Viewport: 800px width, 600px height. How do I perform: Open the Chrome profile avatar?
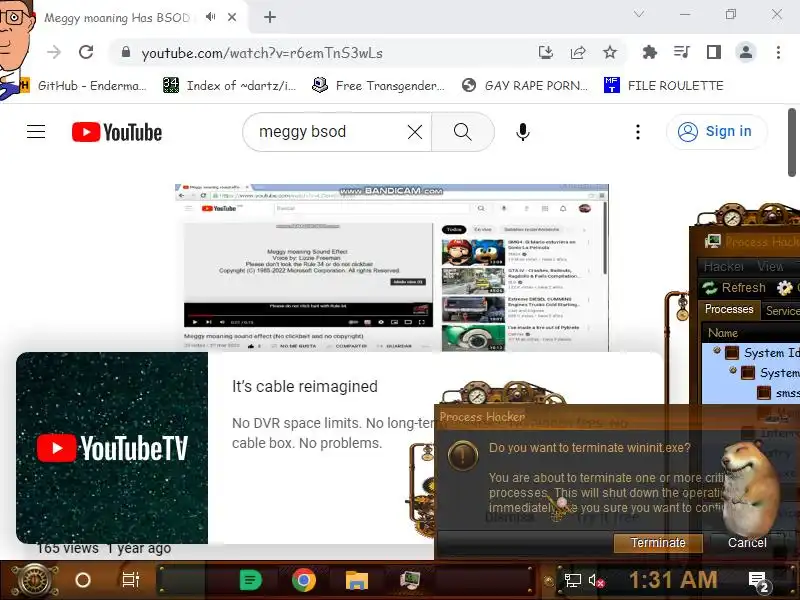click(746, 52)
